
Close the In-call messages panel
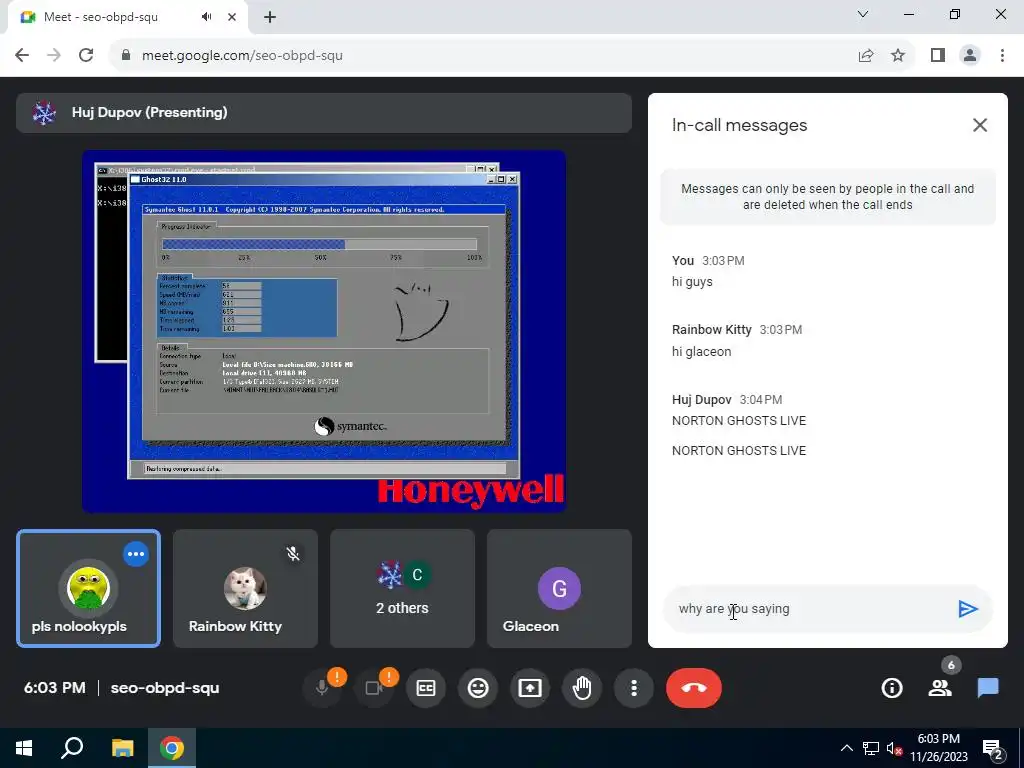[980, 125]
